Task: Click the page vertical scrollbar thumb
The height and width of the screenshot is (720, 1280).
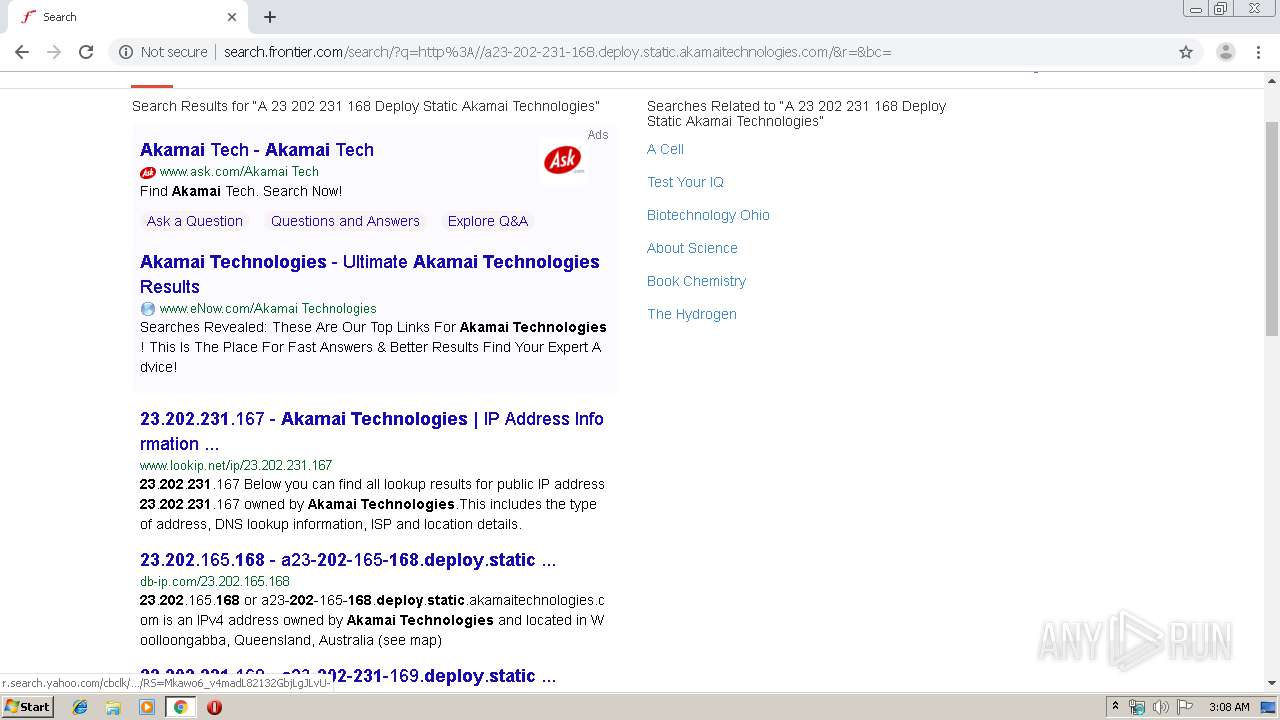Action: click(x=1272, y=228)
